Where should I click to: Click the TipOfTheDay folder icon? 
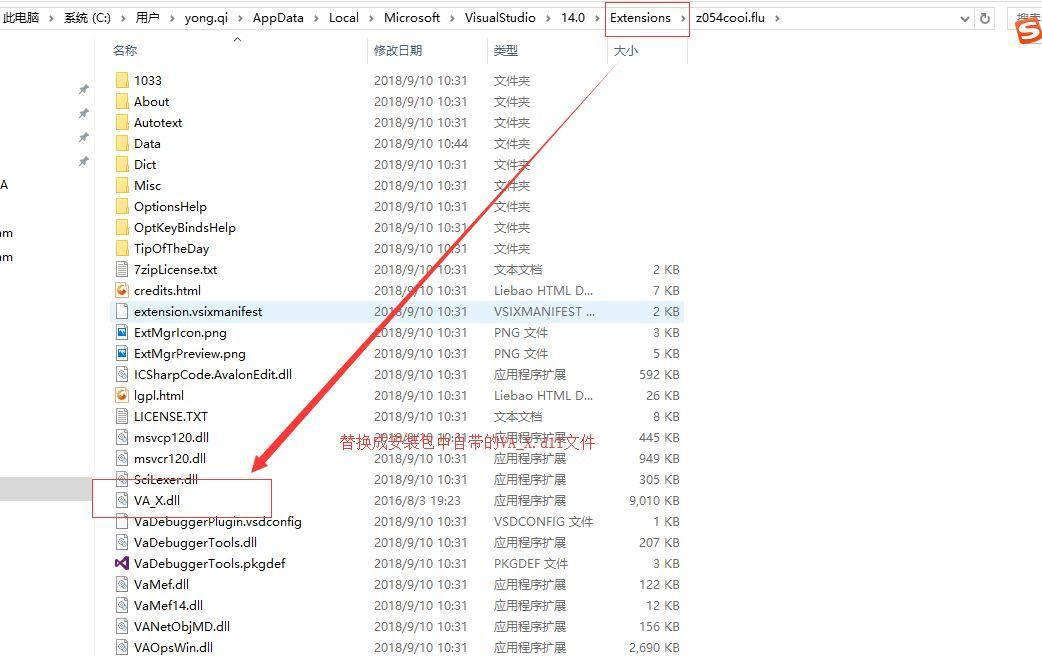tap(122, 248)
